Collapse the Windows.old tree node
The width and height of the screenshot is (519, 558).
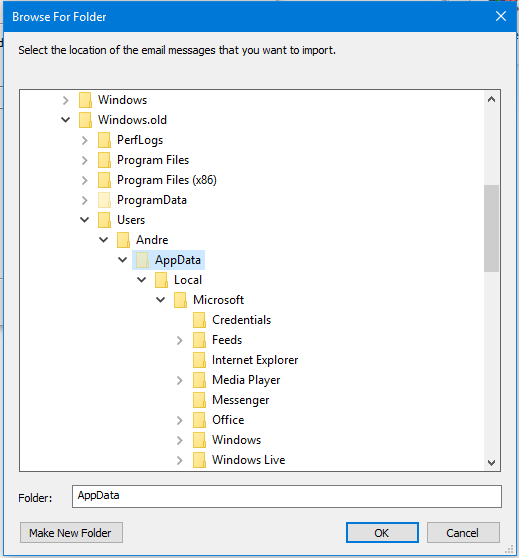(65, 120)
